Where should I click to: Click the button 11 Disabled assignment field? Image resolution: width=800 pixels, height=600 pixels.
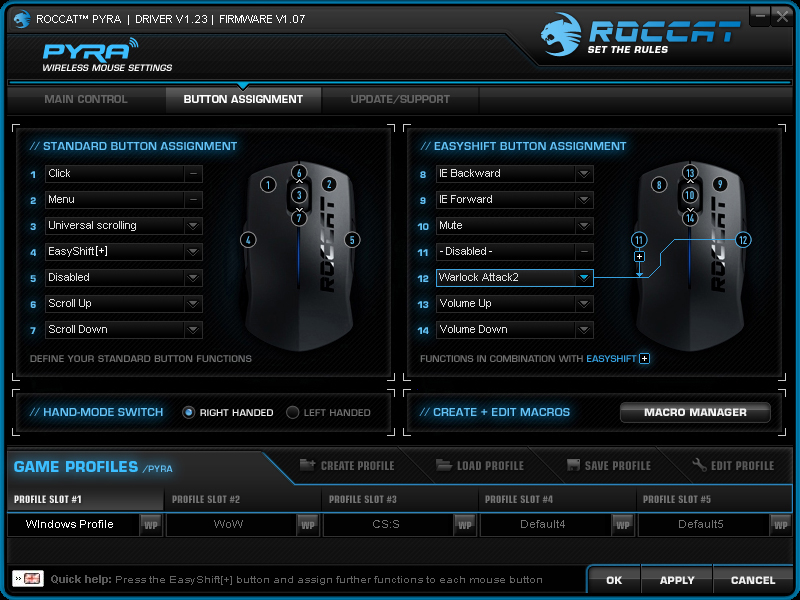(515, 252)
